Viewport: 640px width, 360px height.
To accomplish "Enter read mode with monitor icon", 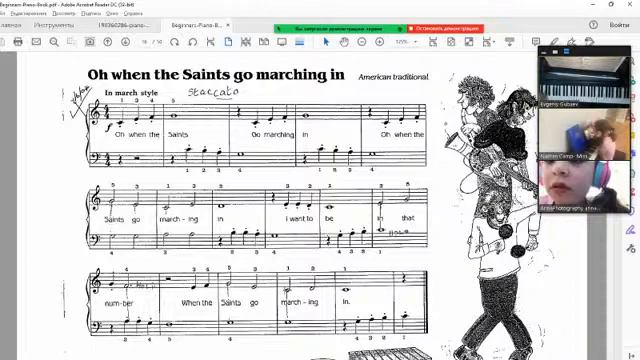I will click(282, 42).
